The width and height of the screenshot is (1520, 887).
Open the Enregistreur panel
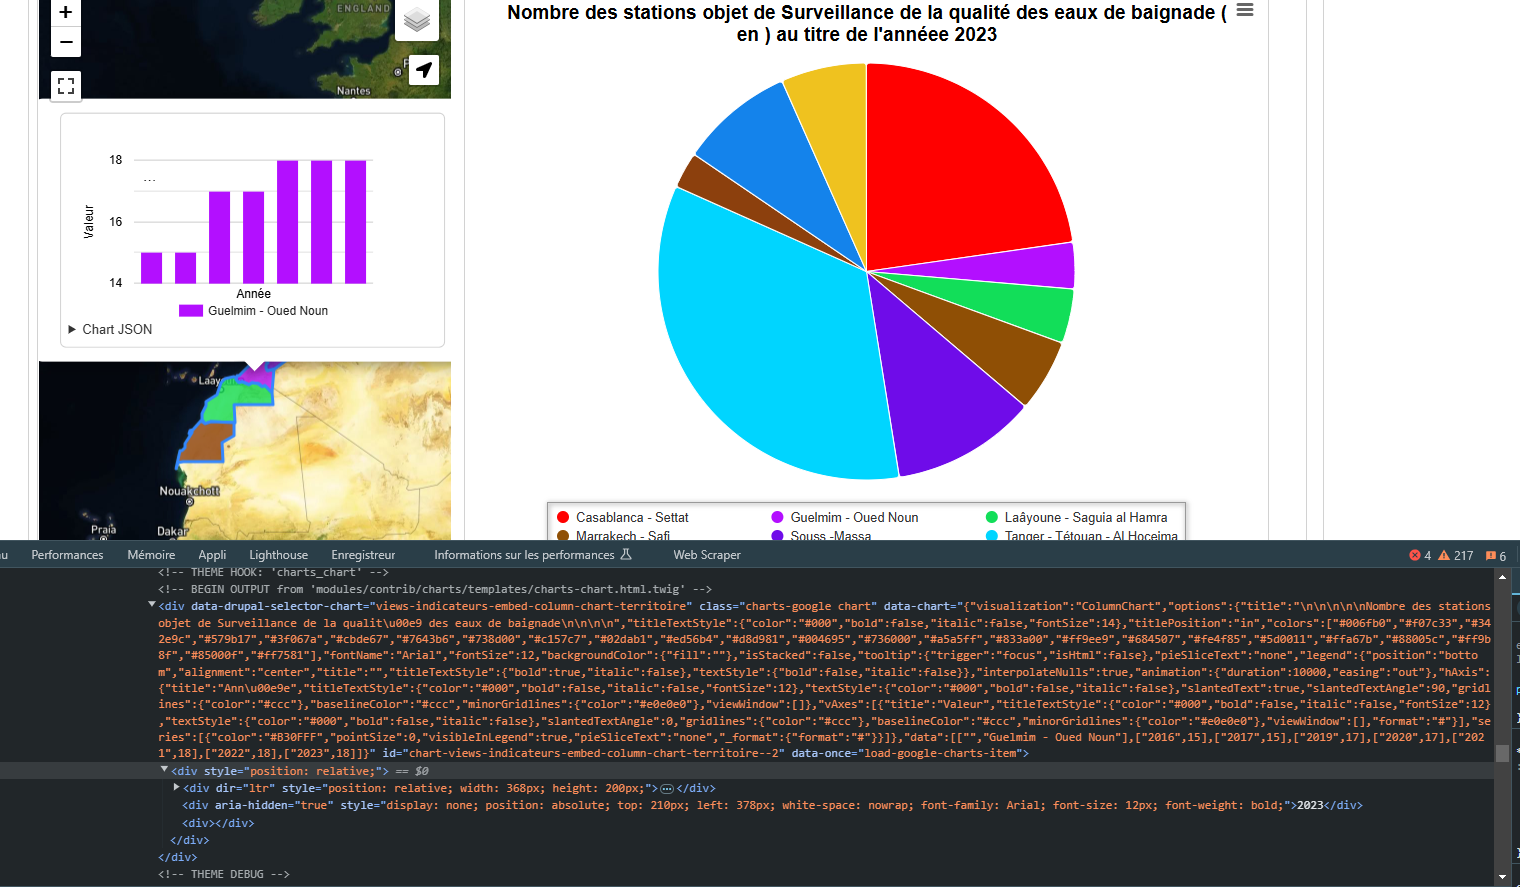(x=362, y=554)
